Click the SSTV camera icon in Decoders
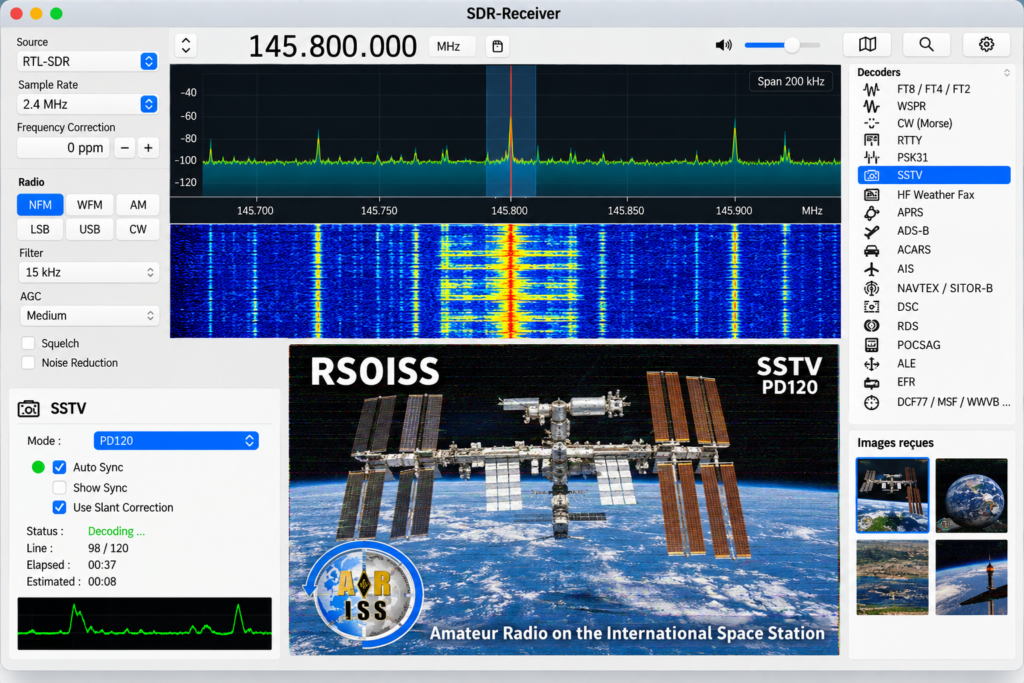 point(871,175)
